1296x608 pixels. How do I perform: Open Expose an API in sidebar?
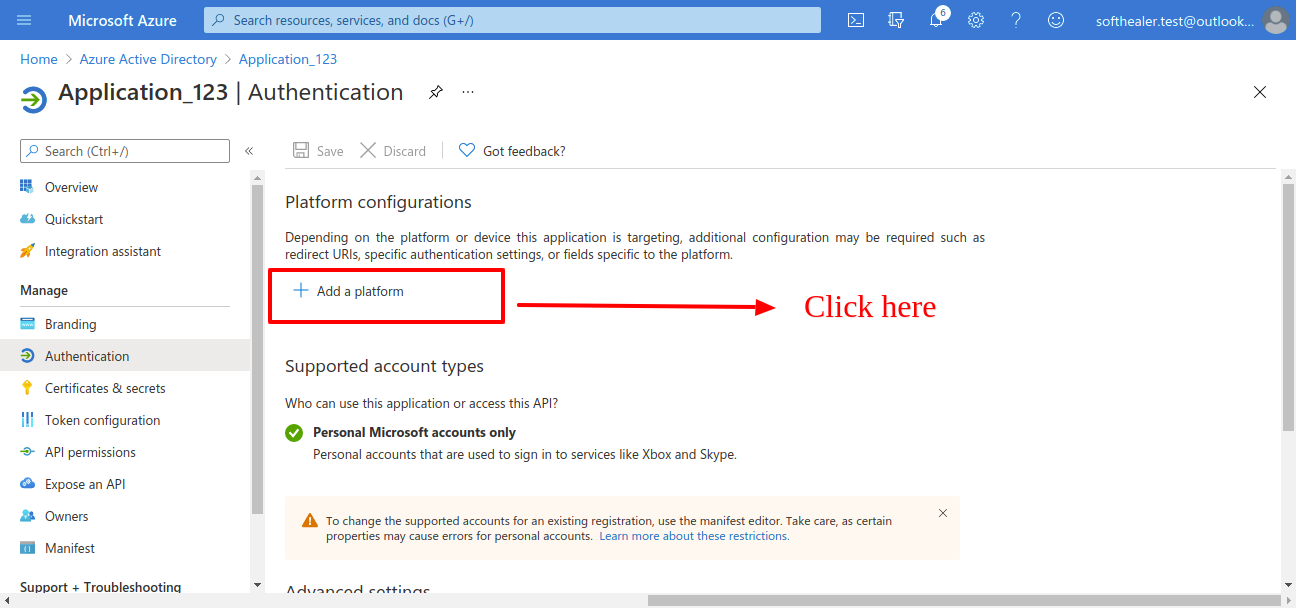[x=85, y=484]
